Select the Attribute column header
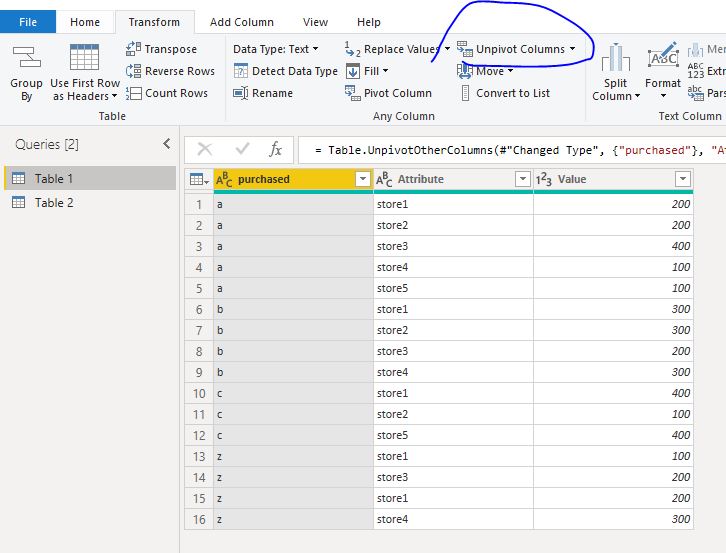This screenshot has width=726, height=553. pyautogui.click(x=453, y=179)
